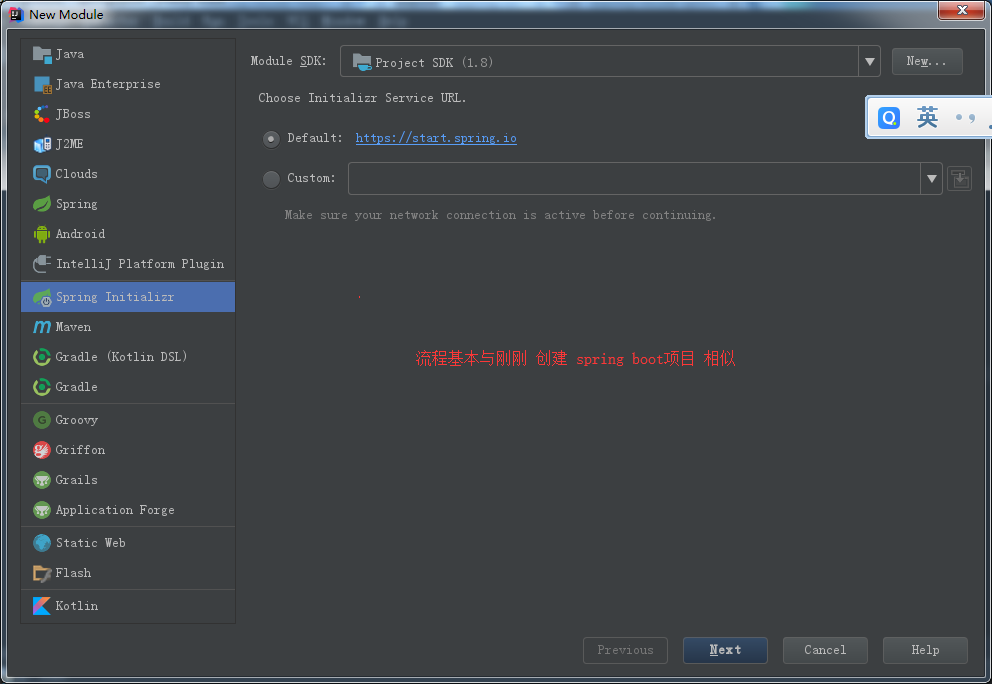
Task: Select the Groovy G icon
Action: pyautogui.click(x=42, y=420)
